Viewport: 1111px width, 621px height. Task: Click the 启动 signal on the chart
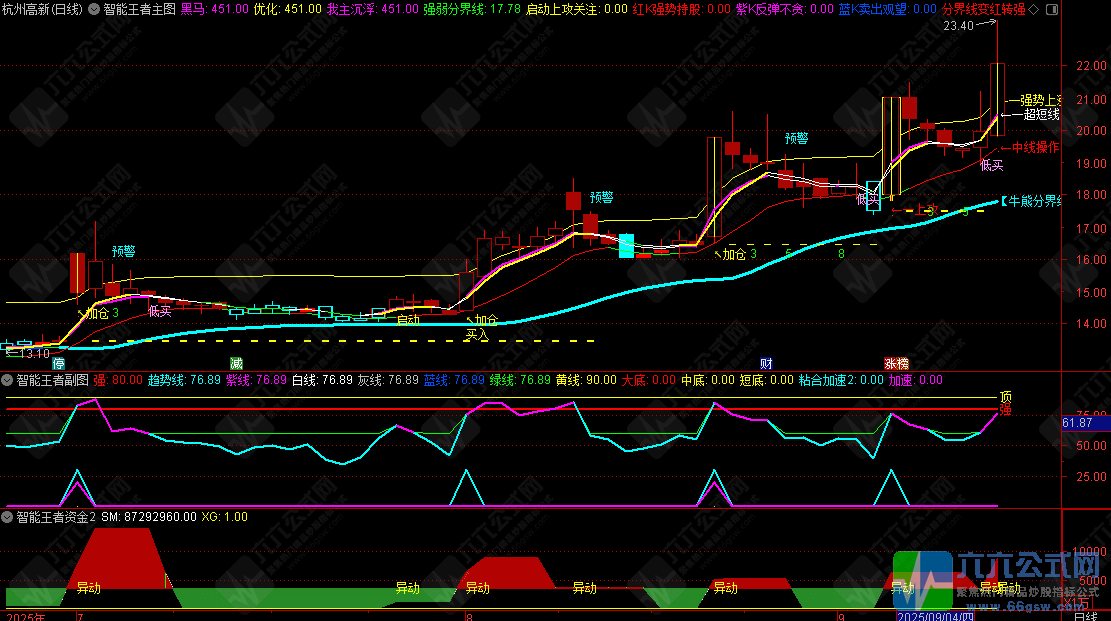(x=408, y=320)
